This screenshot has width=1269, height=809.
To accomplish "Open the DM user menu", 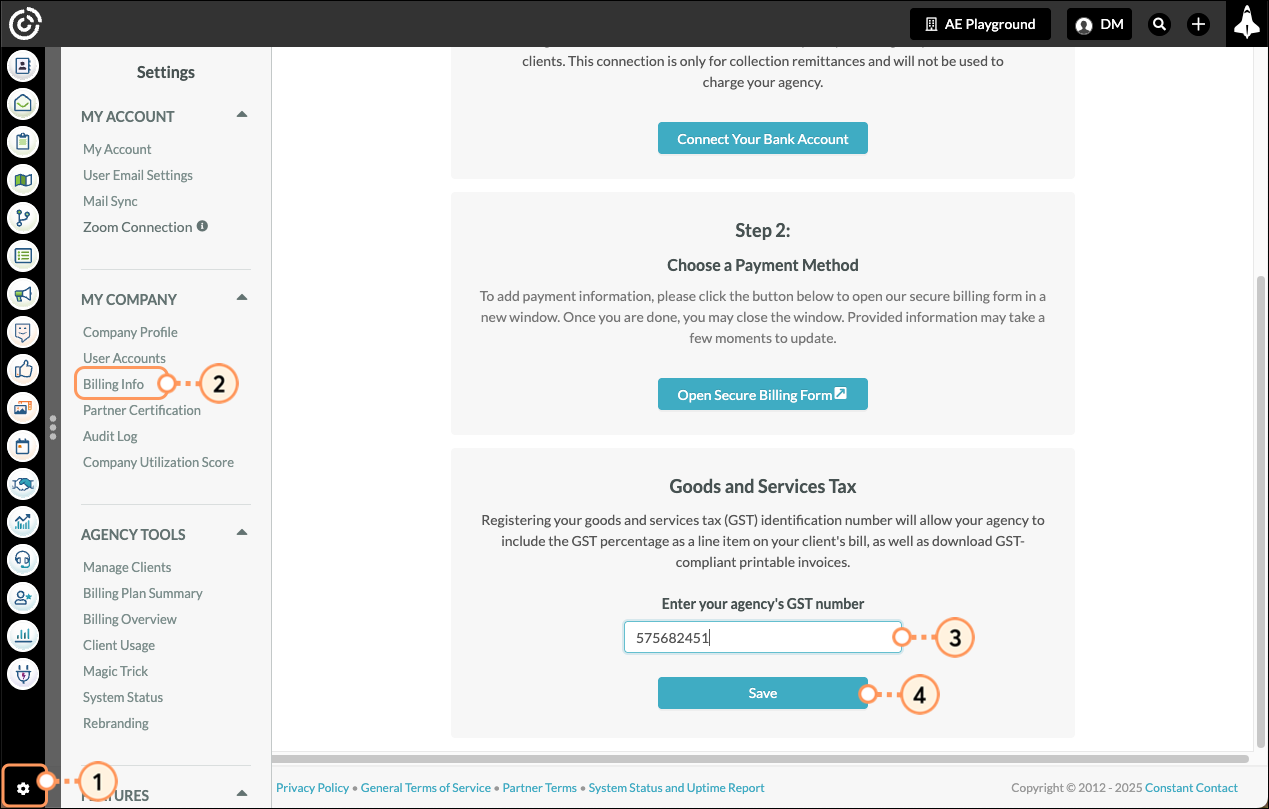I will (1099, 24).
